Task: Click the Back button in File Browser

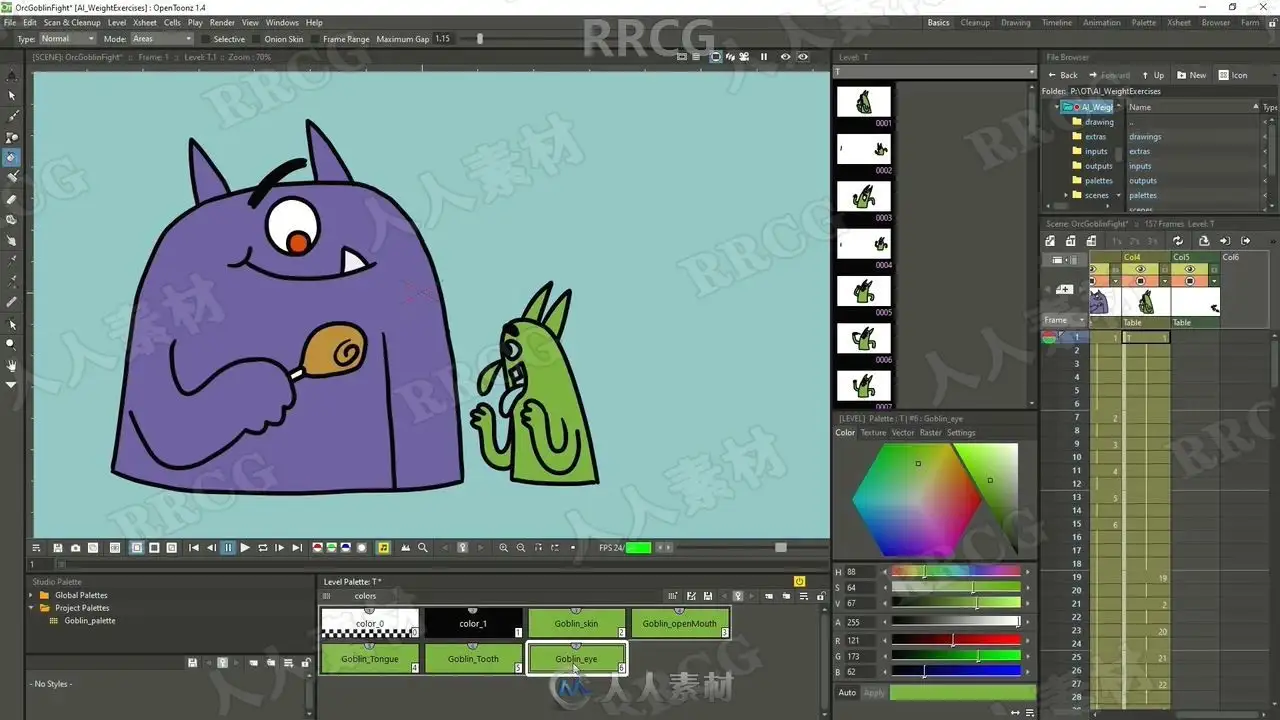Action: pos(1062,75)
